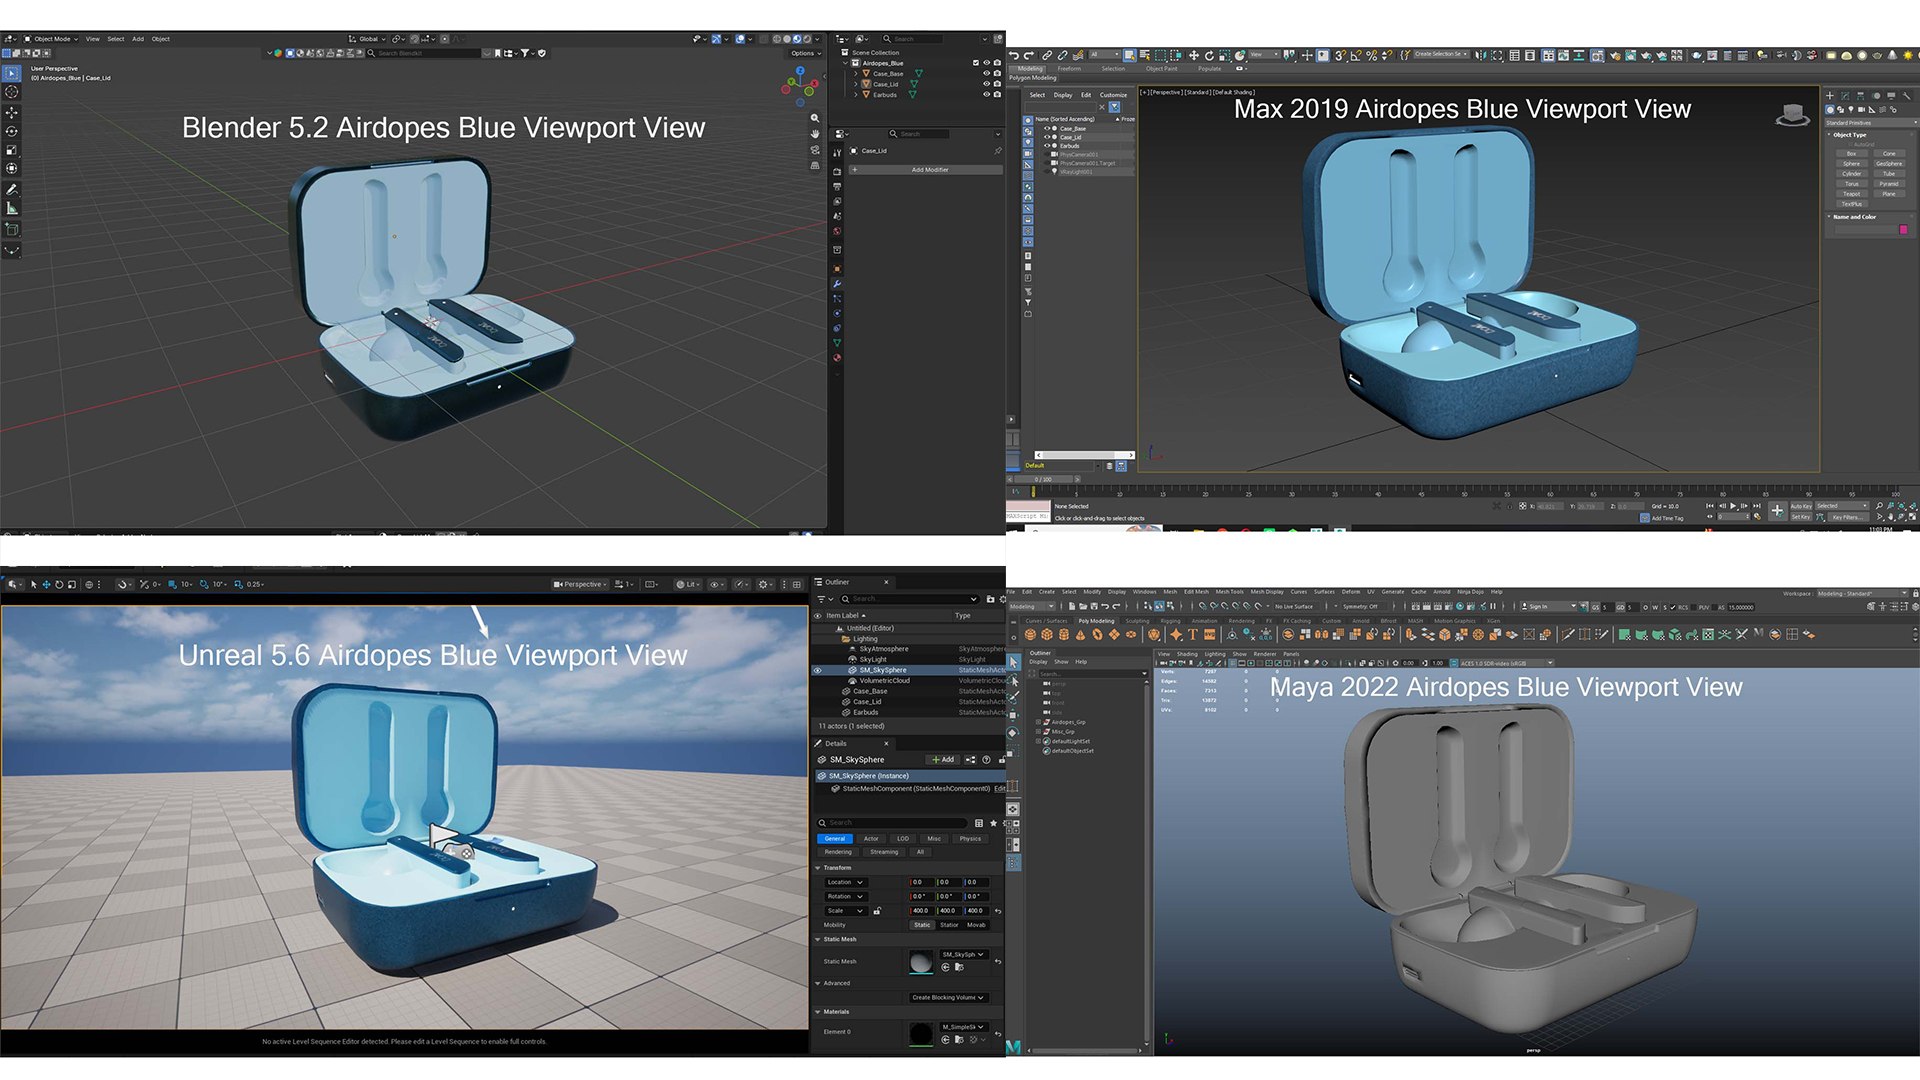Image resolution: width=1920 pixels, height=1080 pixels.
Task: Open Blender Global orientation dropdown
Action: (367, 39)
